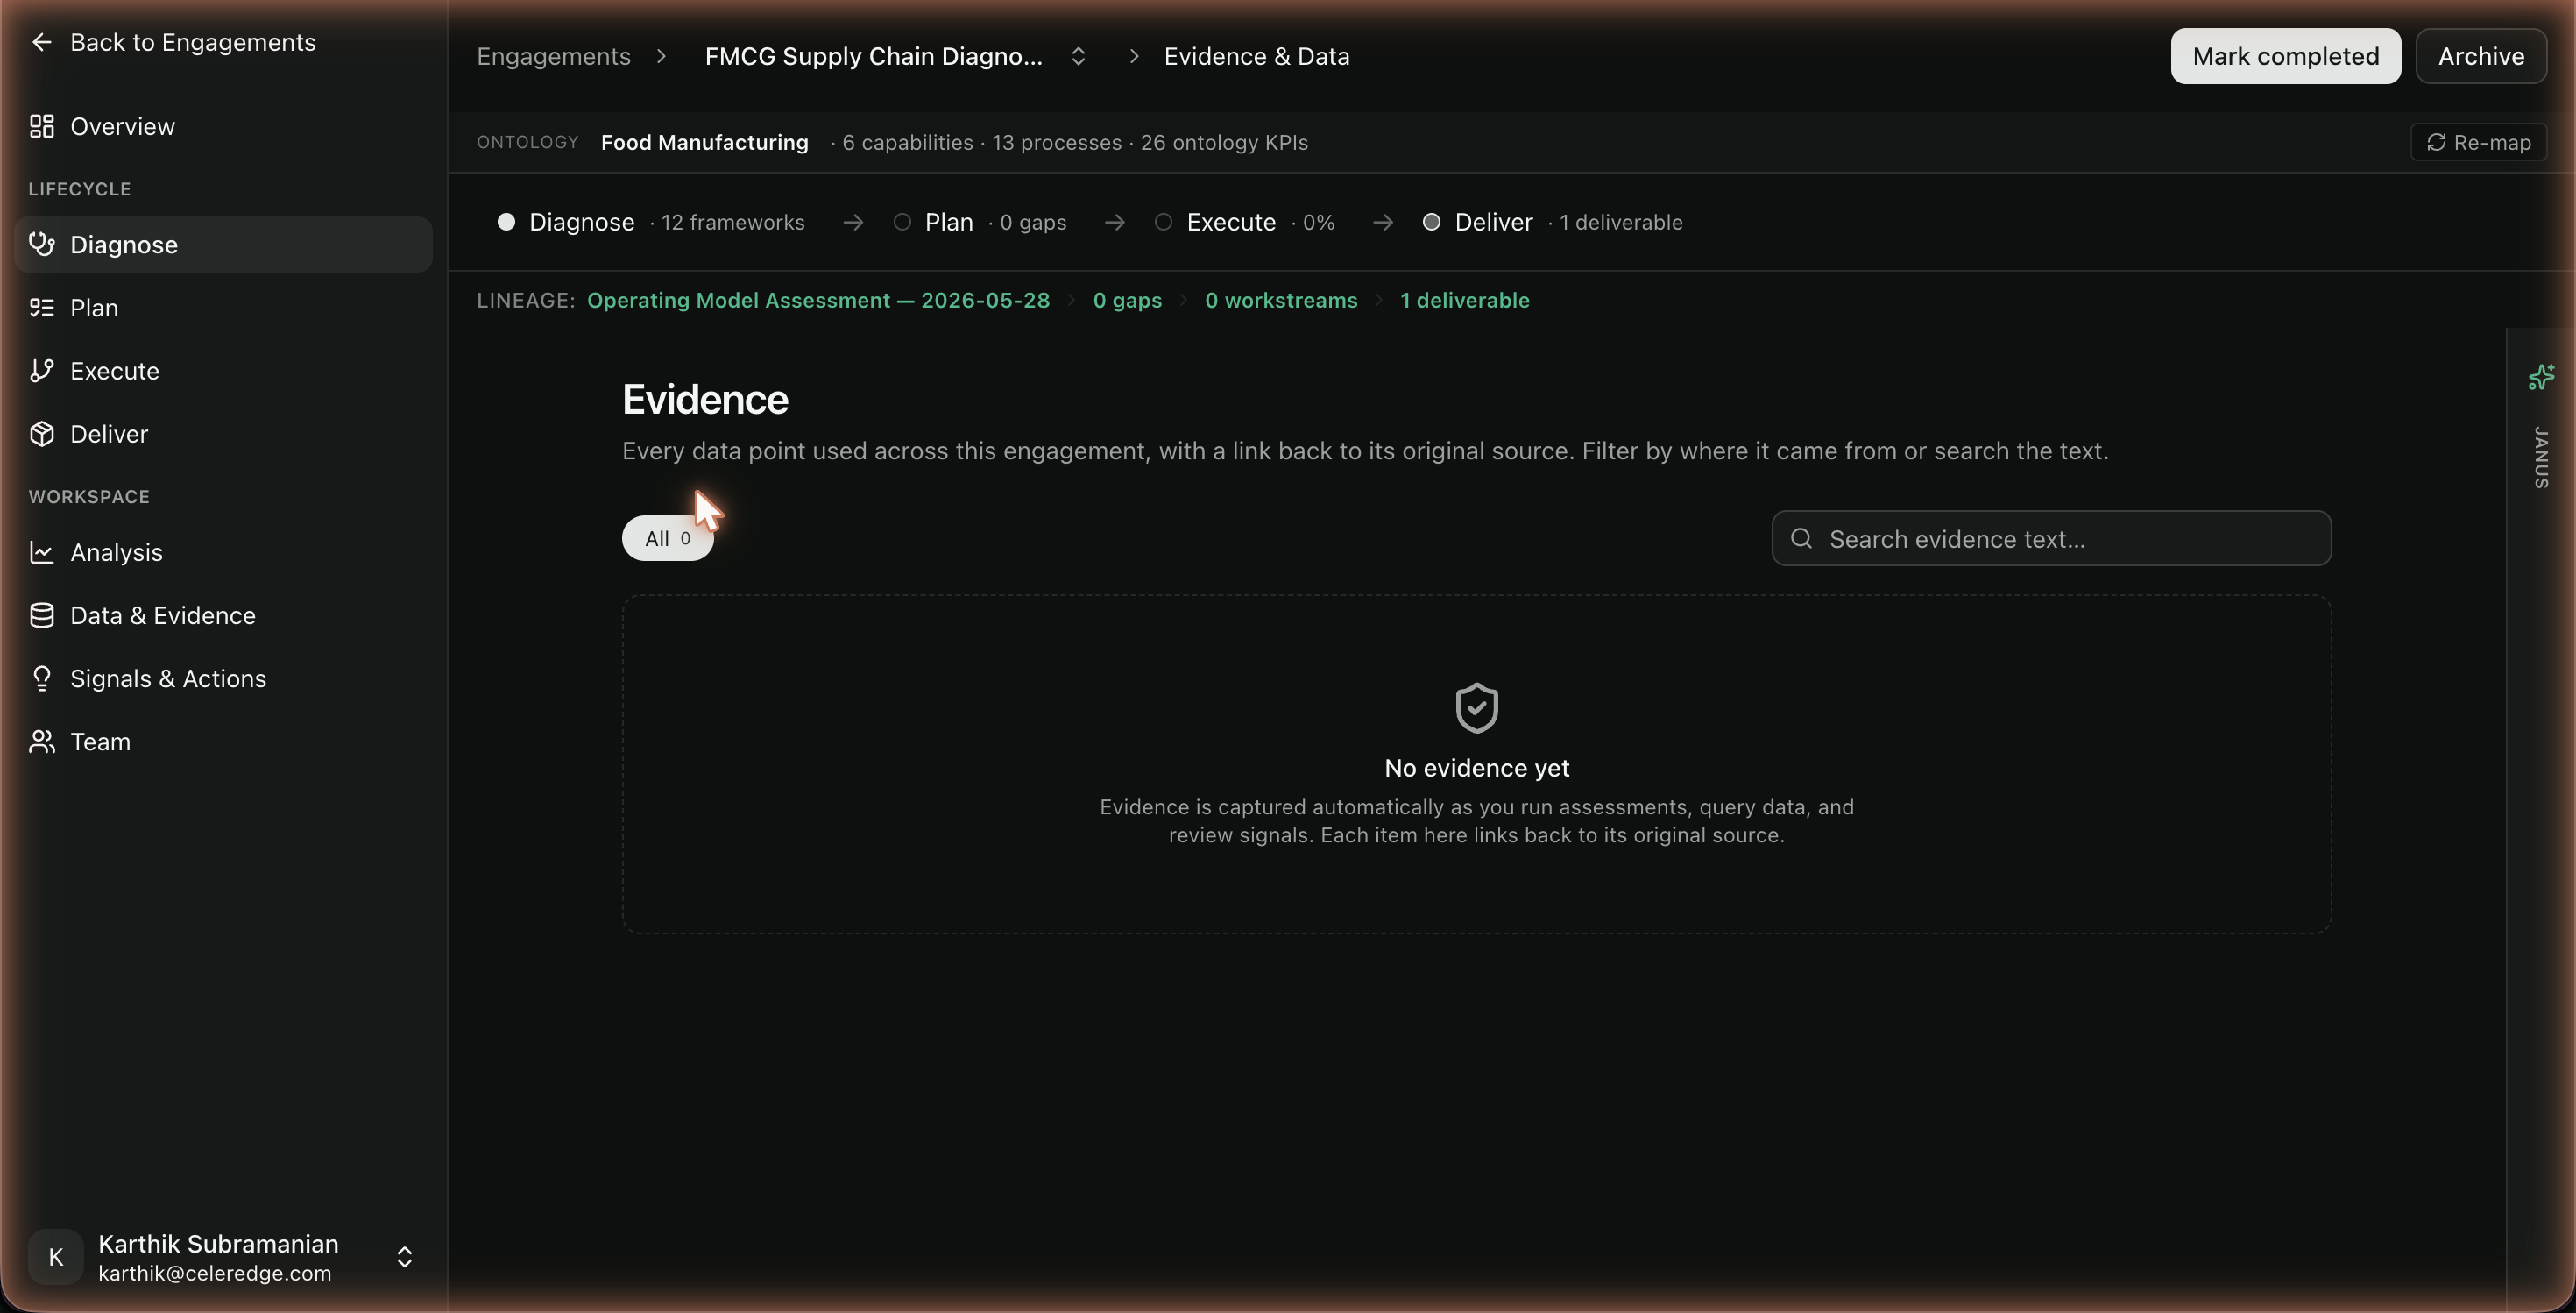This screenshot has width=2576, height=1313.
Task: Click the Search evidence text field
Action: coord(2051,538)
